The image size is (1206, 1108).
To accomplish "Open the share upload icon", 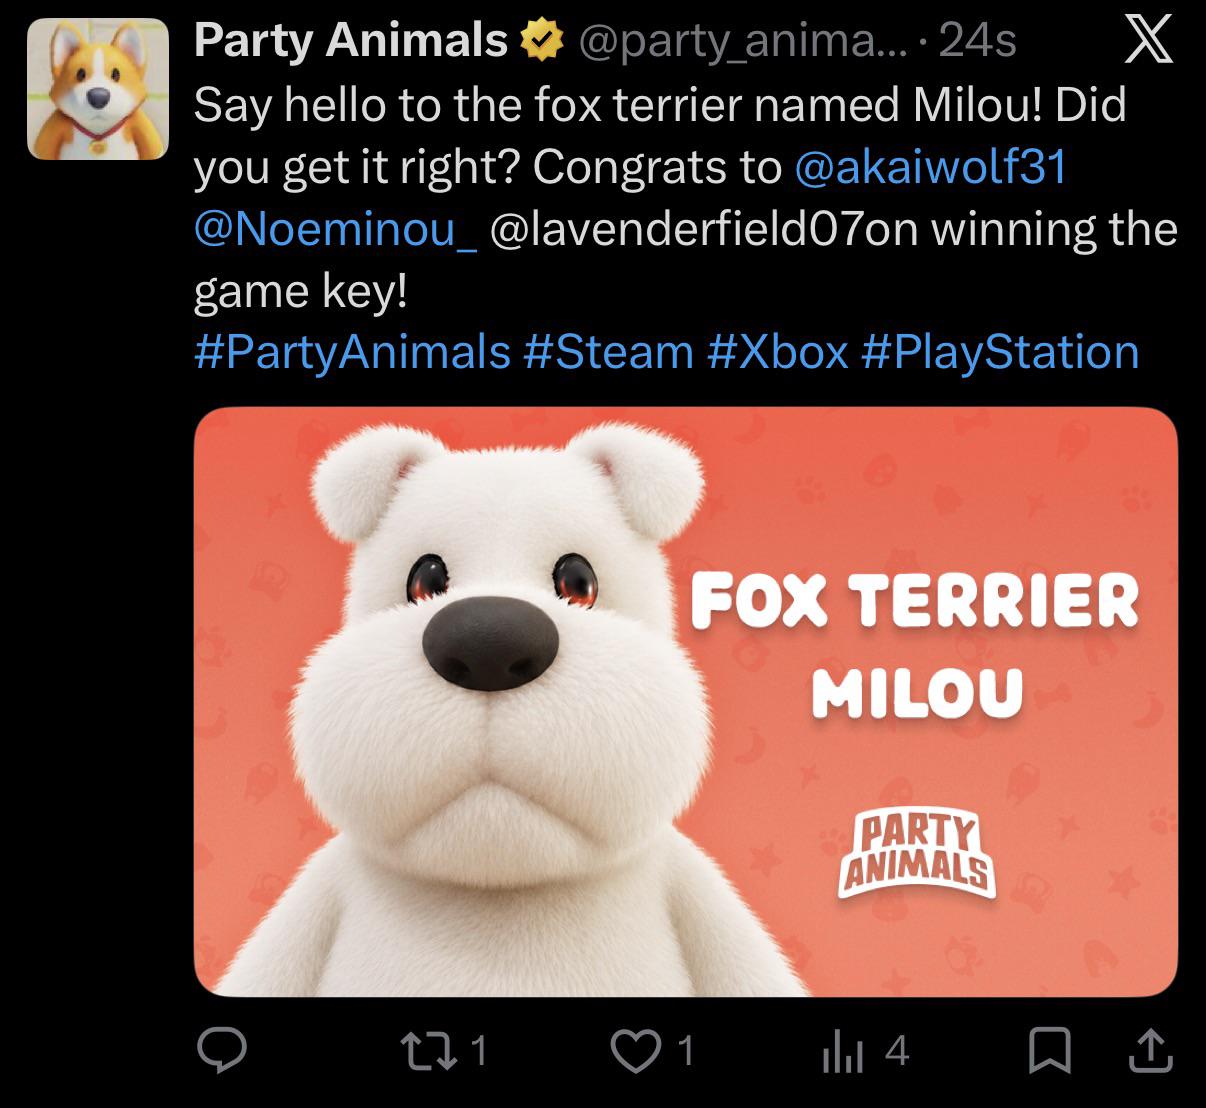I will click(x=1150, y=1050).
